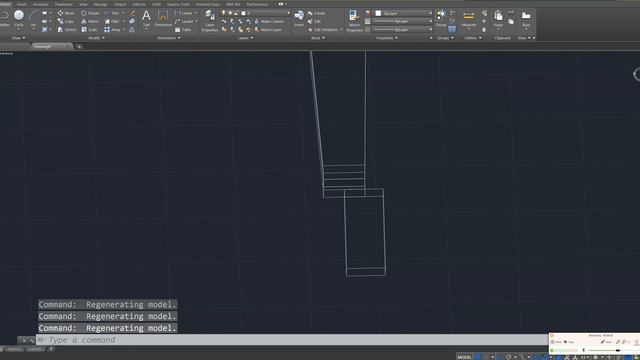640x360 pixels.
Task: Select the Fillet tool
Action: point(112,21)
